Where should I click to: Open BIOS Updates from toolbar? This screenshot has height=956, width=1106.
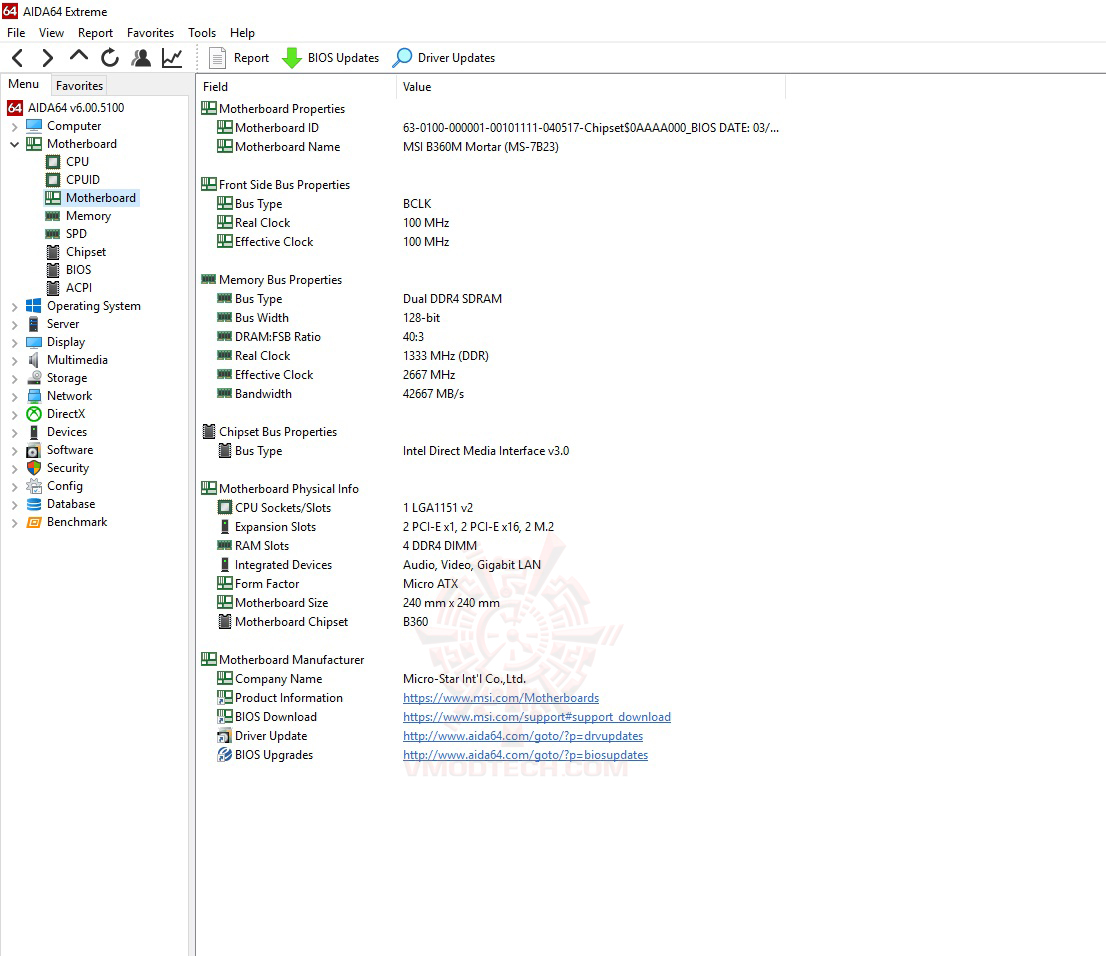point(330,58)
